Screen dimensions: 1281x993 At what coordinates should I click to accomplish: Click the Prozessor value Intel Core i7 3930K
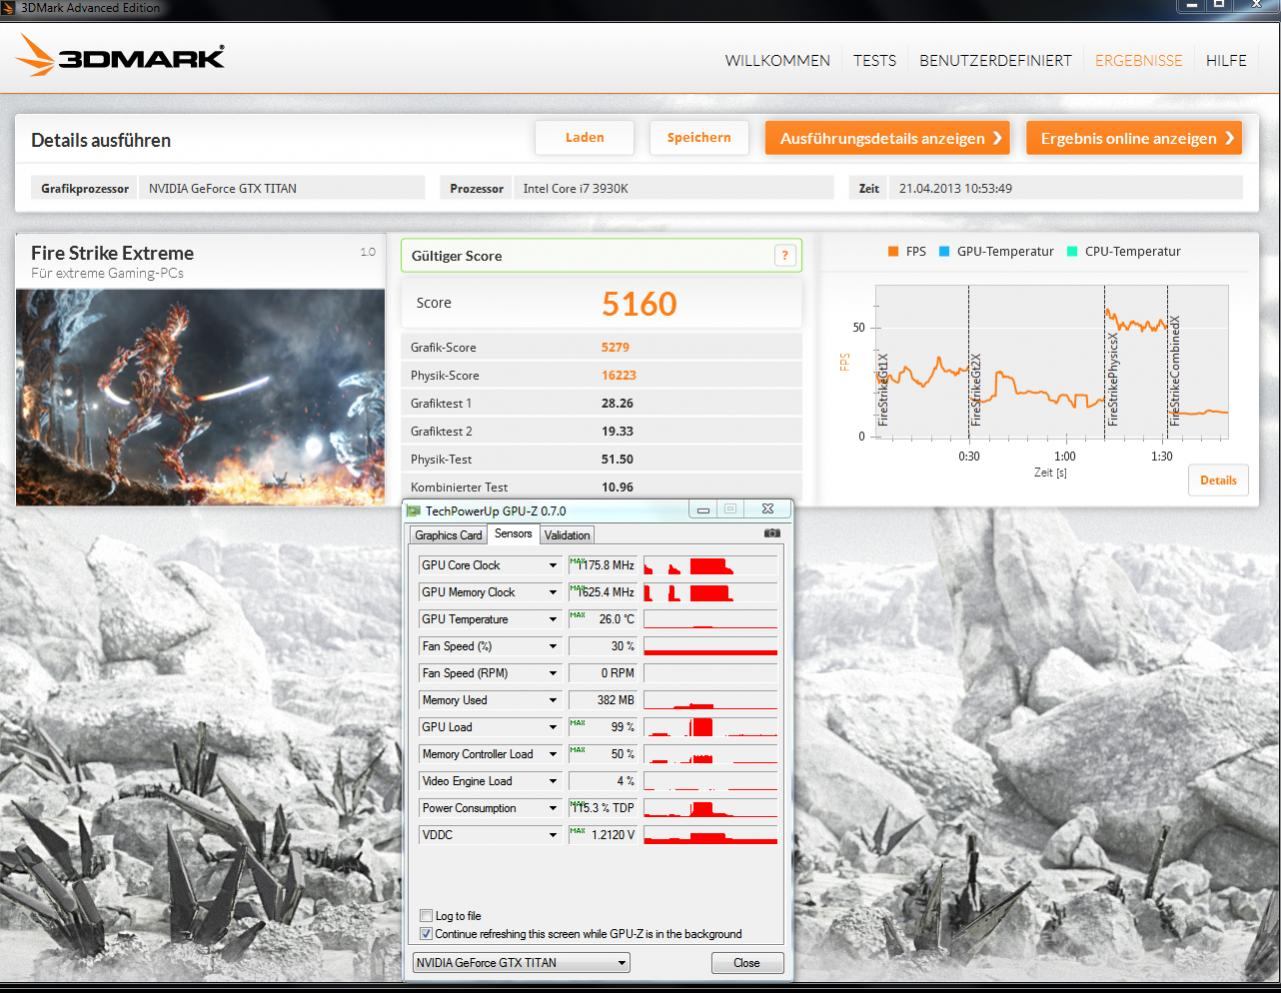(x=575, y=188)
